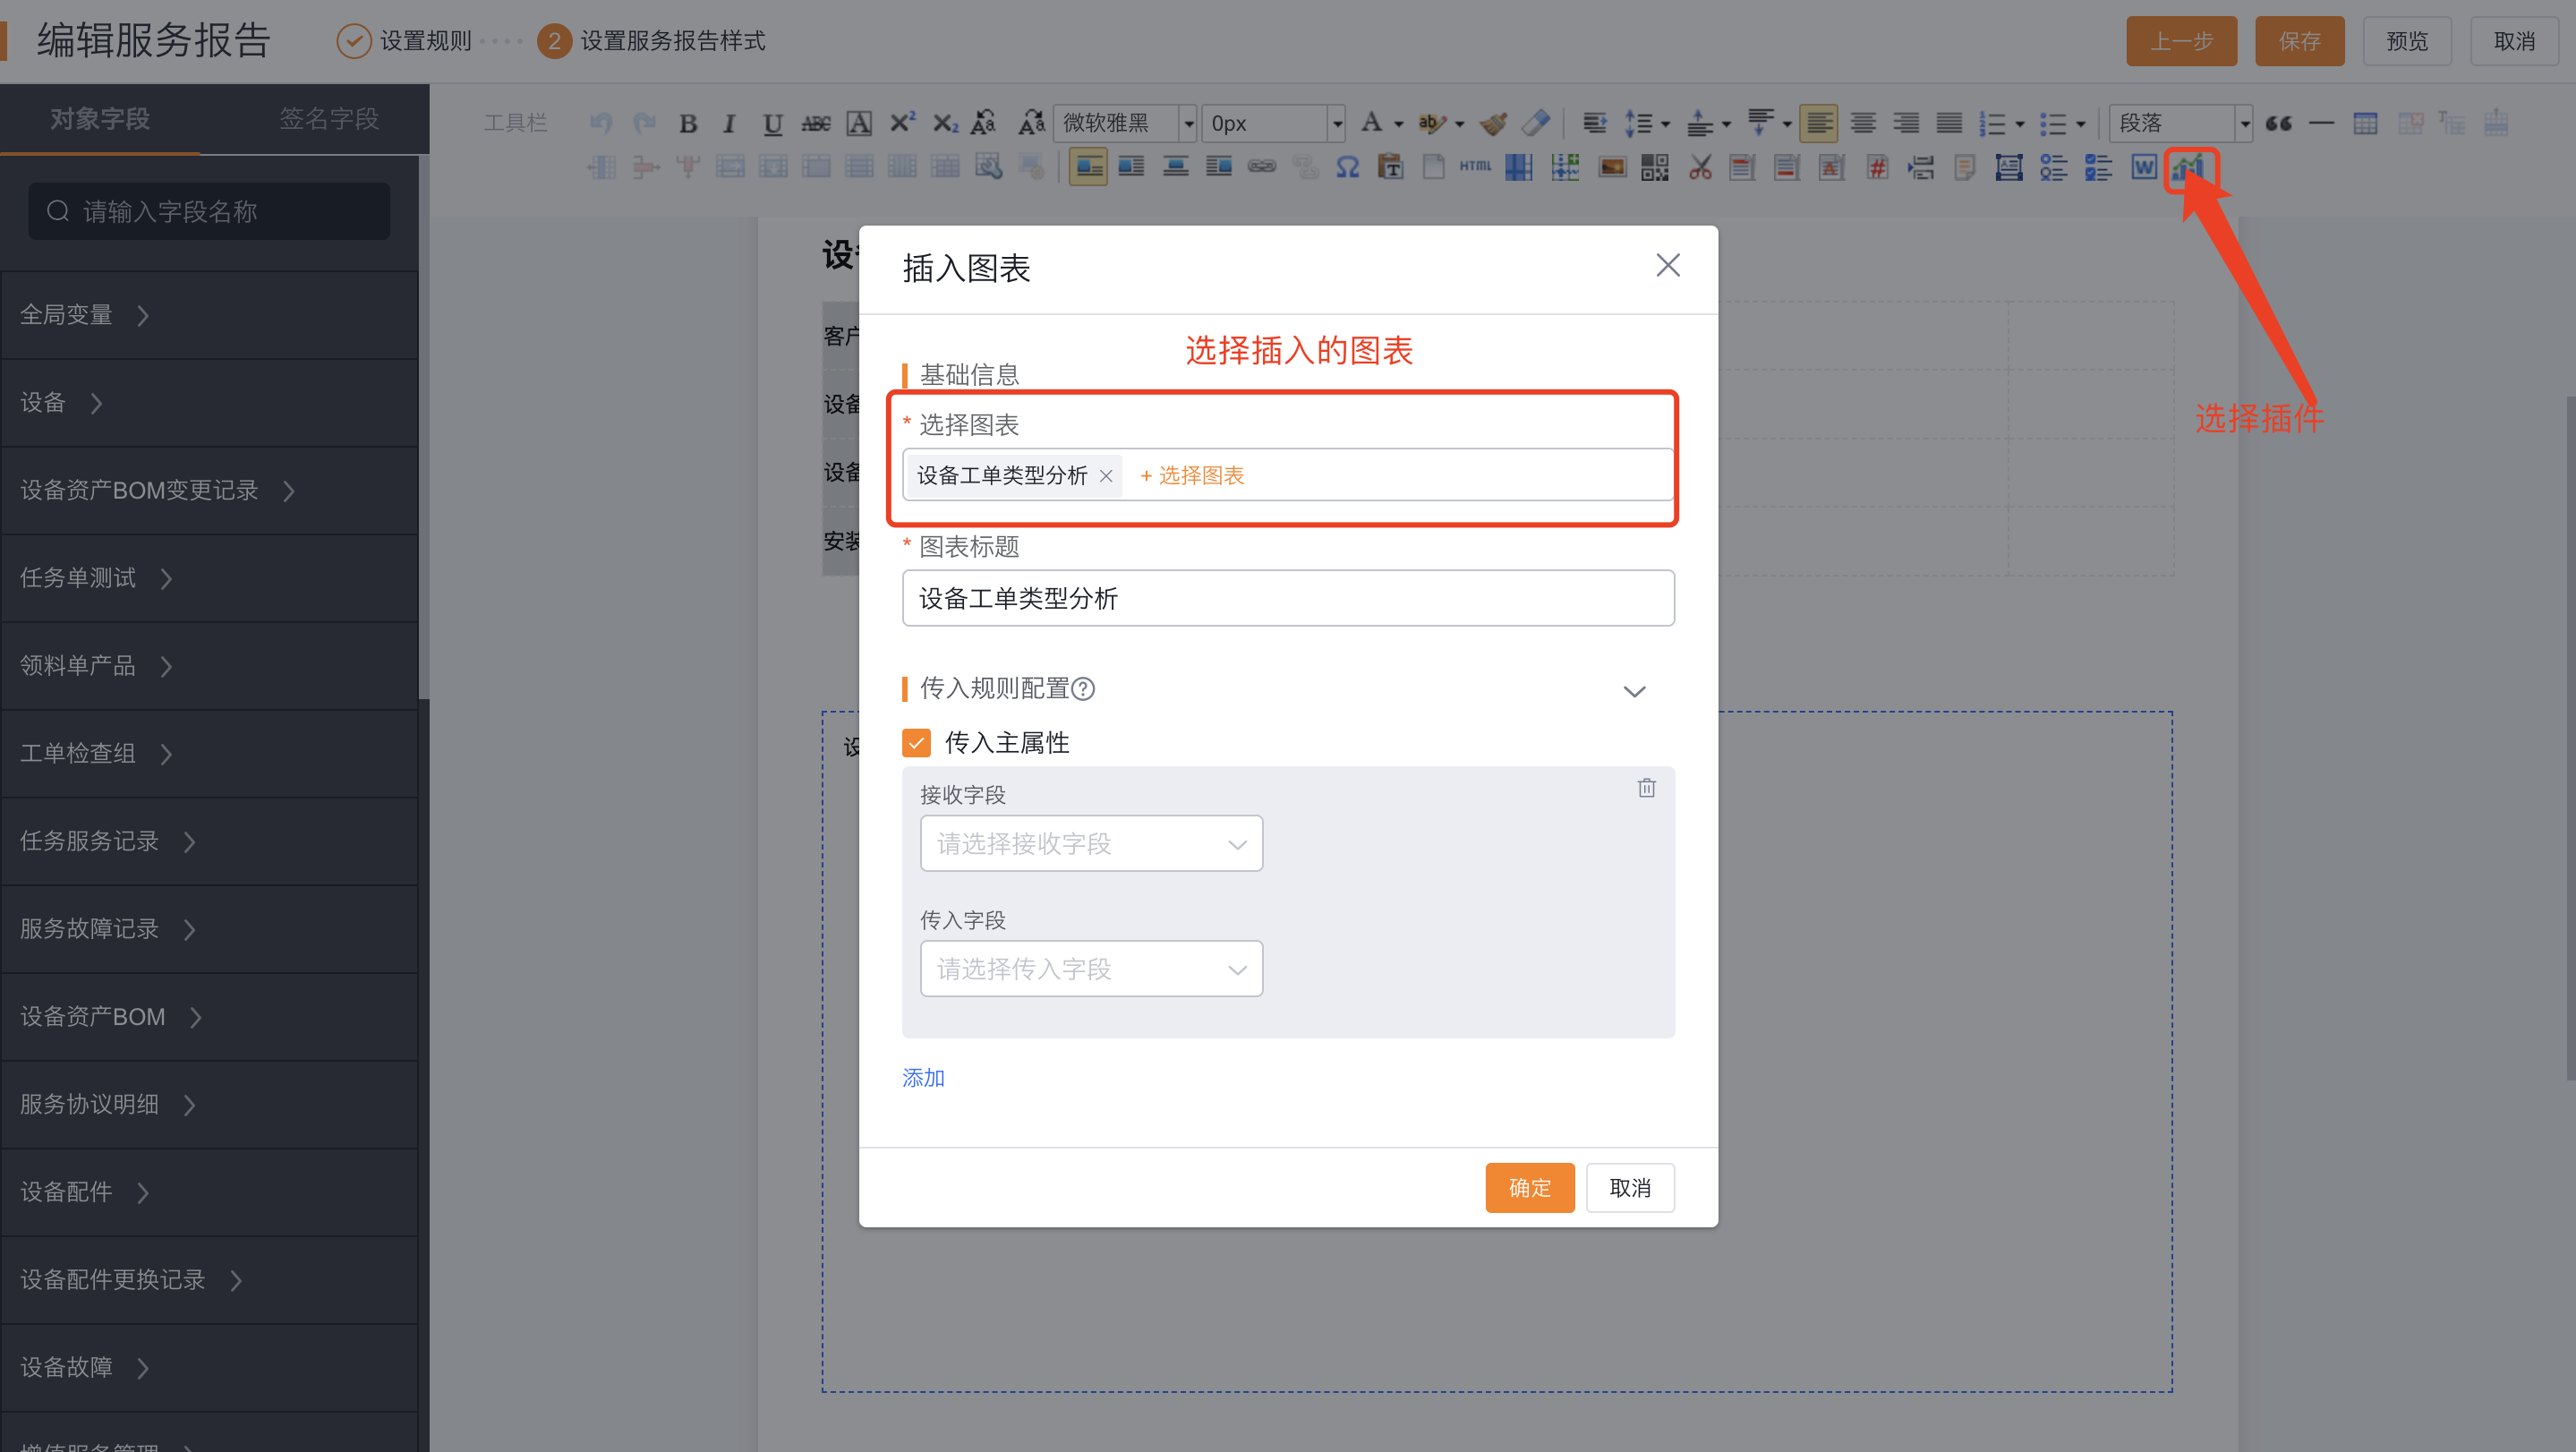This screenshot has width=2576, height=1452.
Task: Open the Omega special character tool
Action: click(1347, 167)
